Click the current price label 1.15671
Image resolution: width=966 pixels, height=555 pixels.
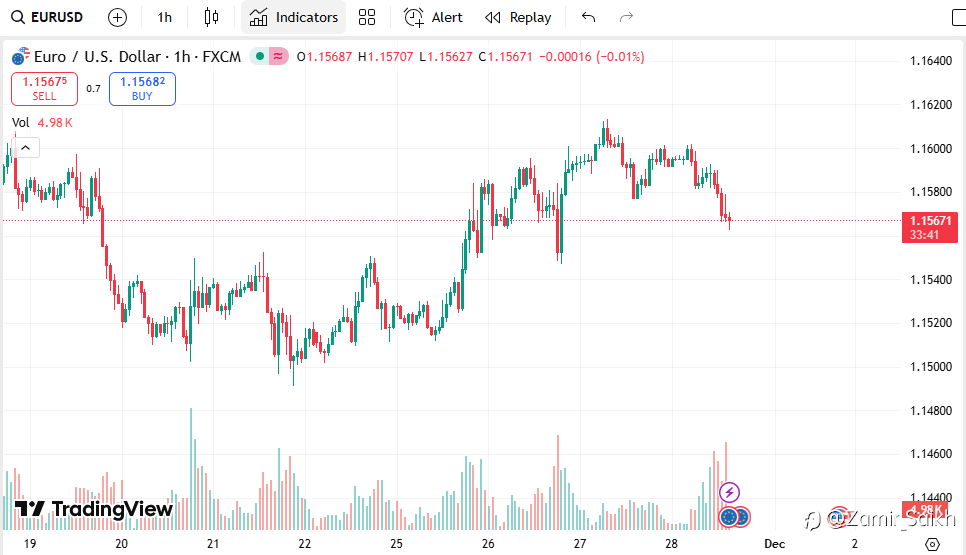click(x=929, y=220)
